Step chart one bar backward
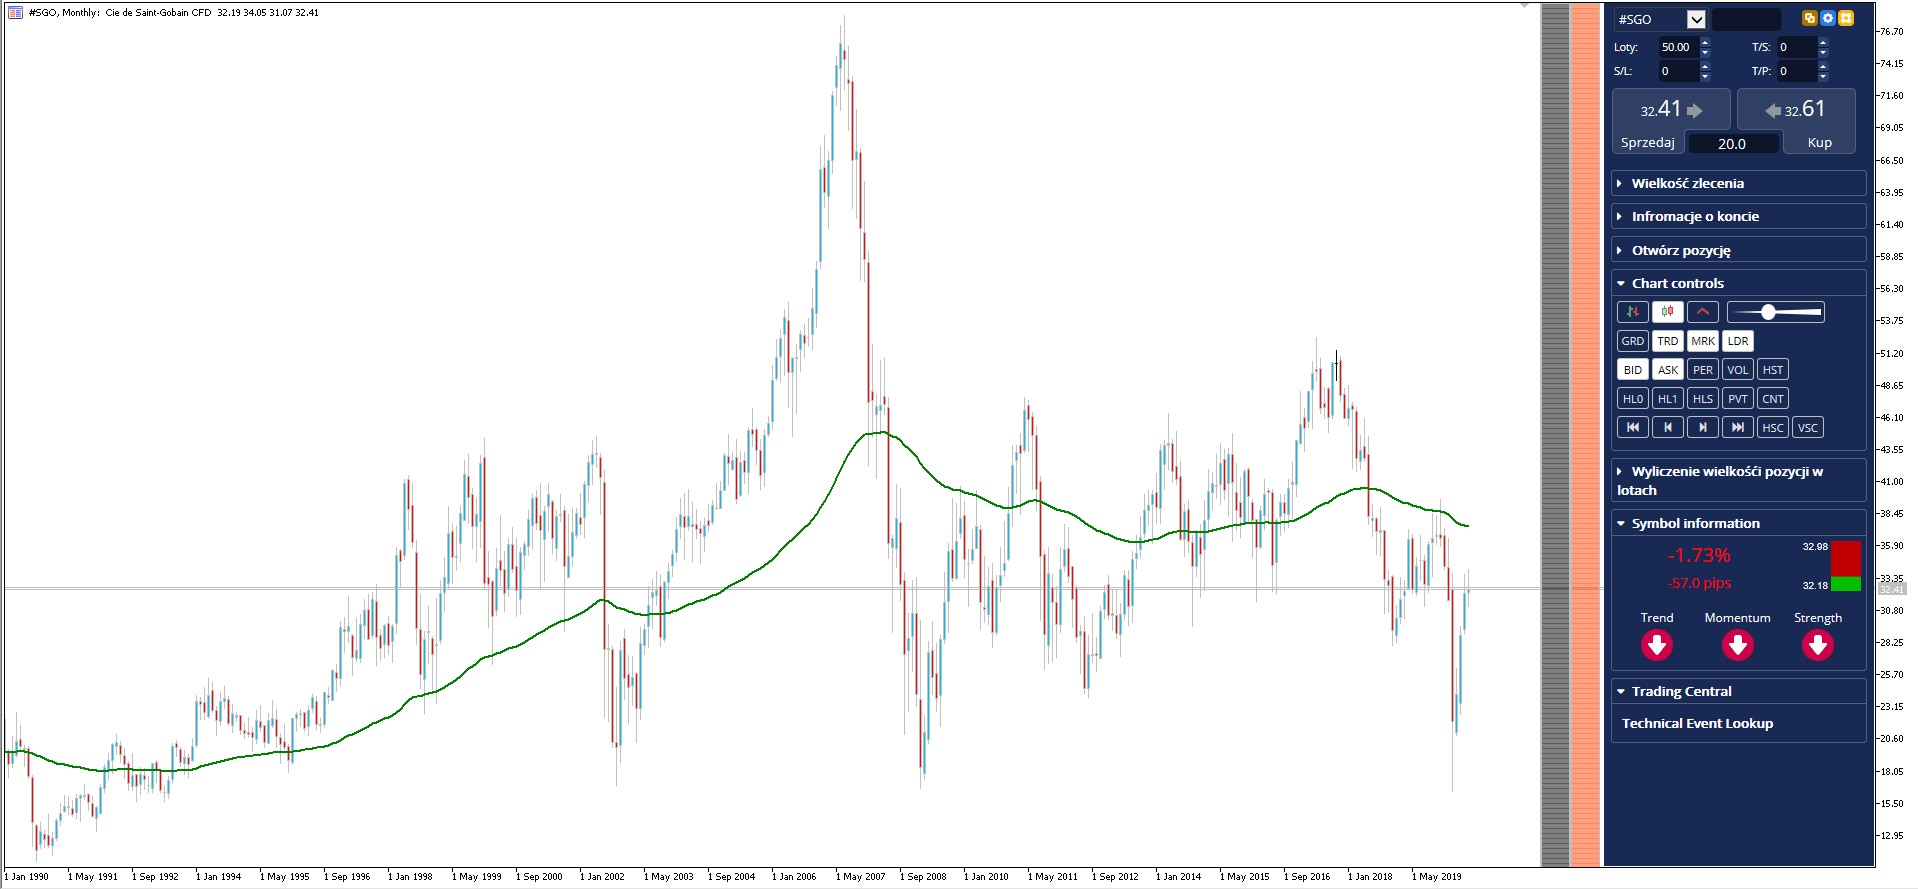 tap(1667, 427)
